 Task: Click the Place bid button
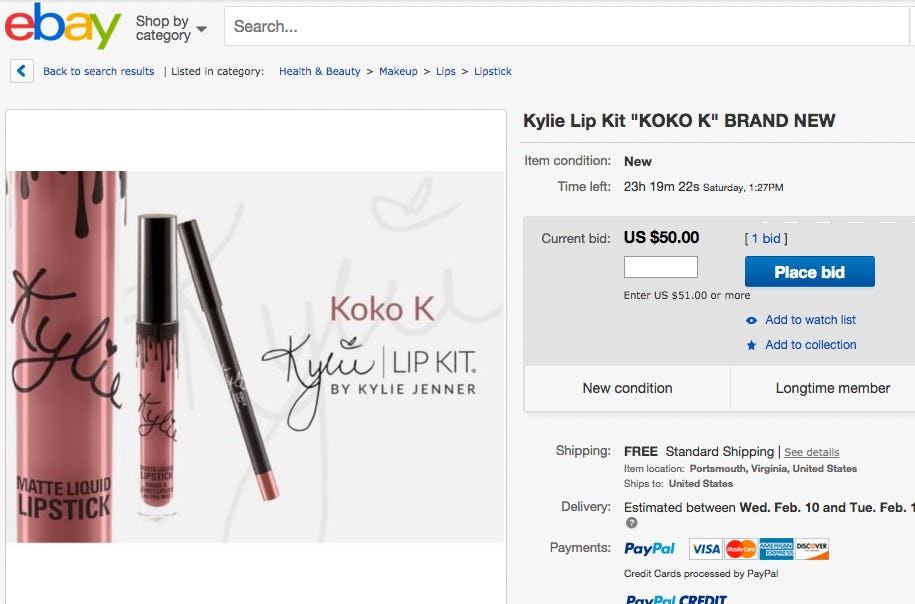click(x=809, y=271)
